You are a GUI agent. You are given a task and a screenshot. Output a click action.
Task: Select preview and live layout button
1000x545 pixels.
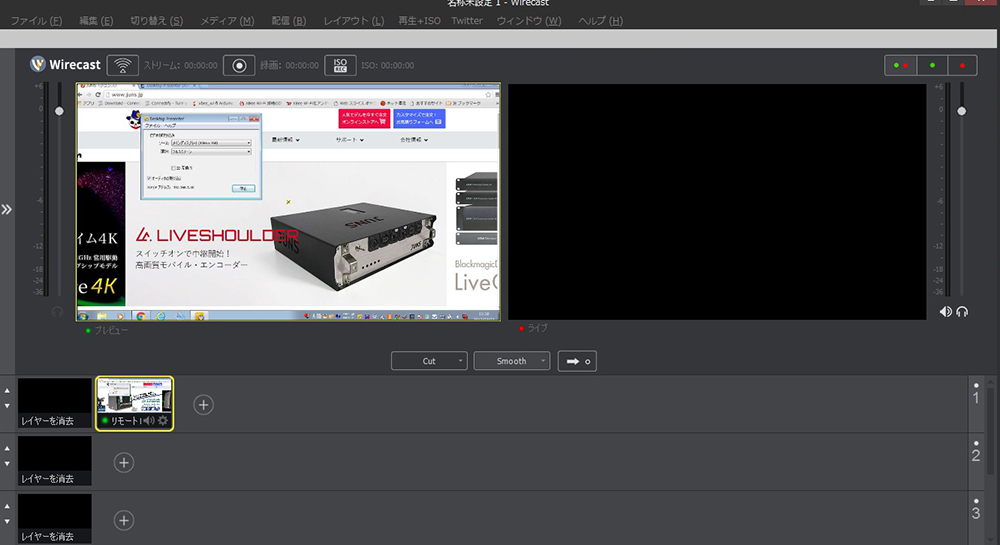pyautogui.click(x=901, y=65)
